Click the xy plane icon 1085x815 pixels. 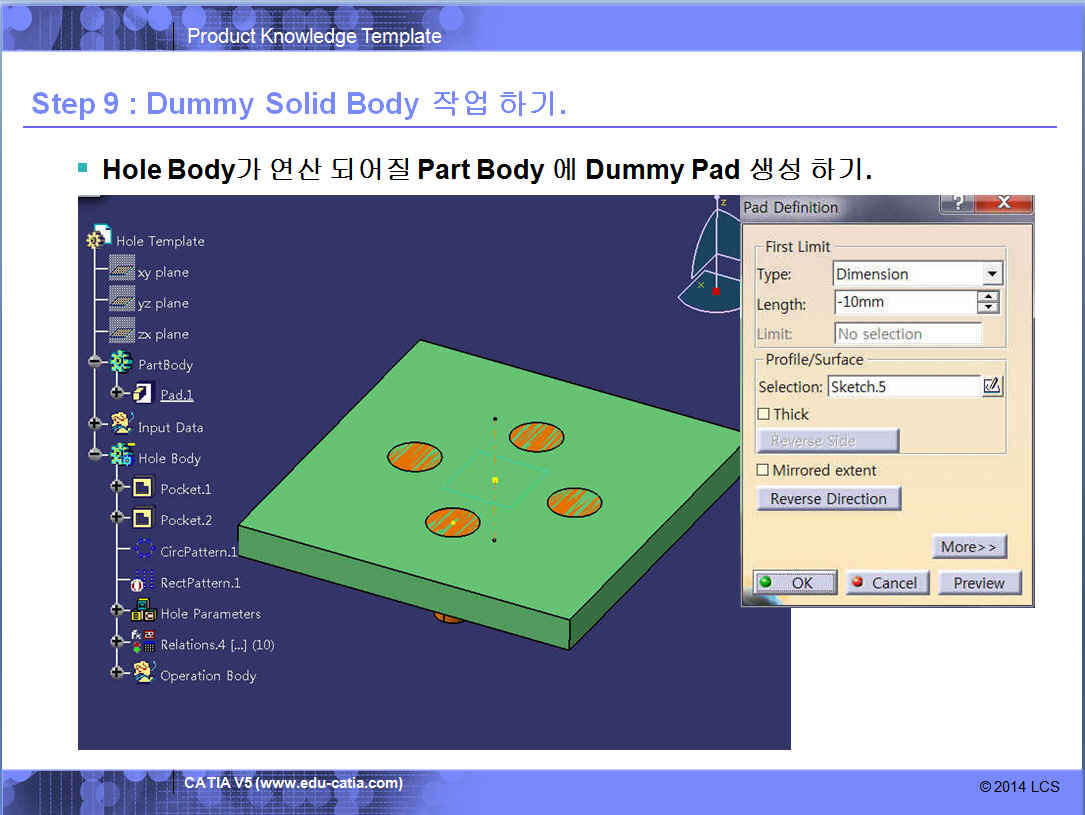click(122, 268)
